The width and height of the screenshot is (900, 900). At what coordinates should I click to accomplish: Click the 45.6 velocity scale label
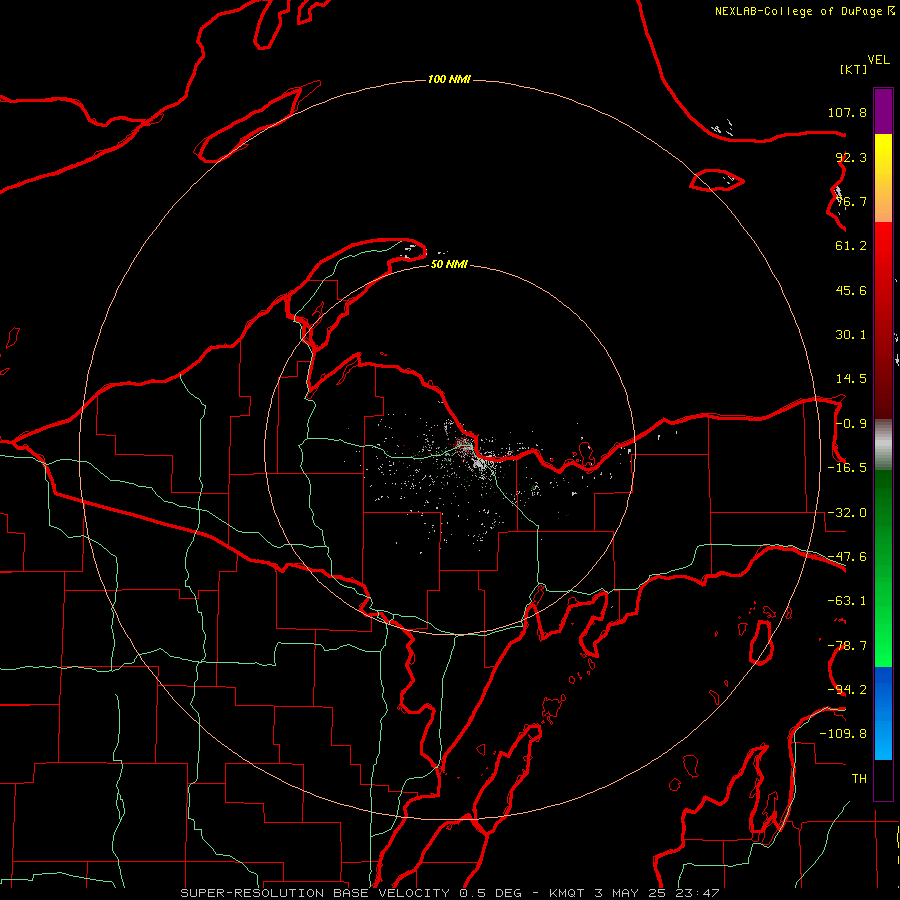click(851, 290)
